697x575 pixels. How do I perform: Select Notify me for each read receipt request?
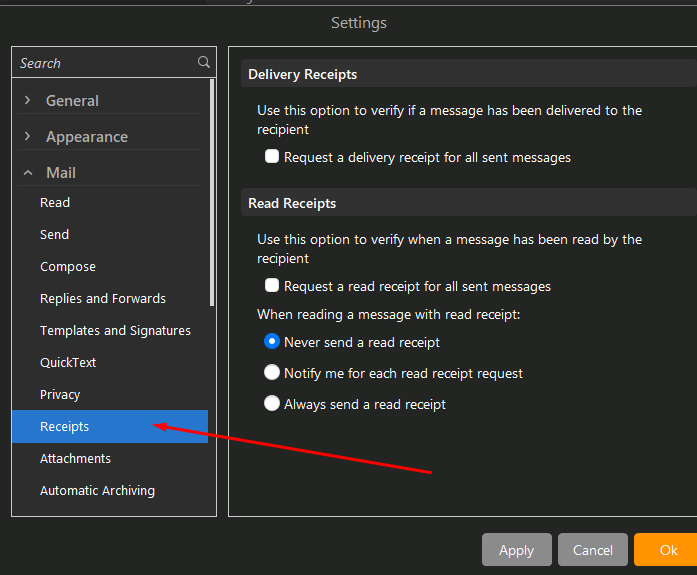(x=272, y=372)
